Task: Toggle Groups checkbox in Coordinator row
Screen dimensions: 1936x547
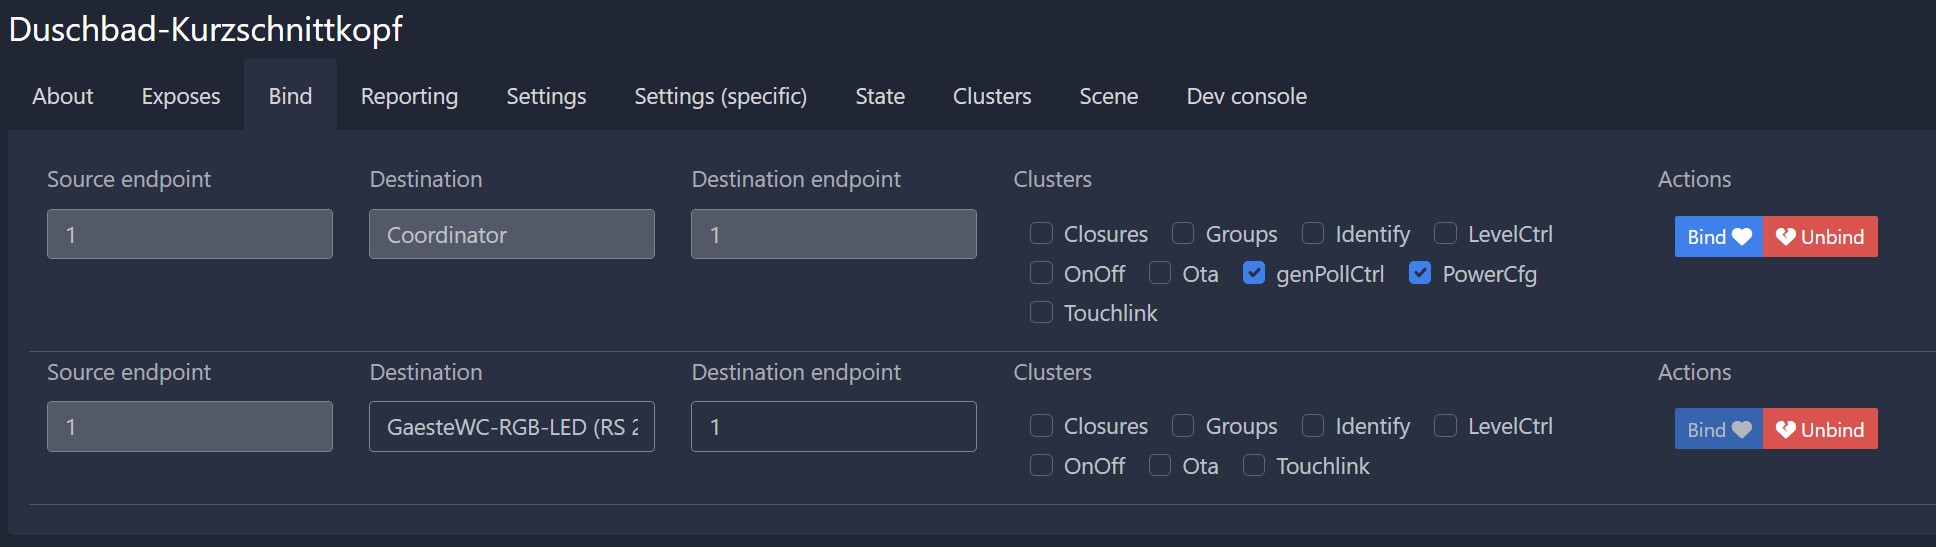Action: pos(1183,233)
